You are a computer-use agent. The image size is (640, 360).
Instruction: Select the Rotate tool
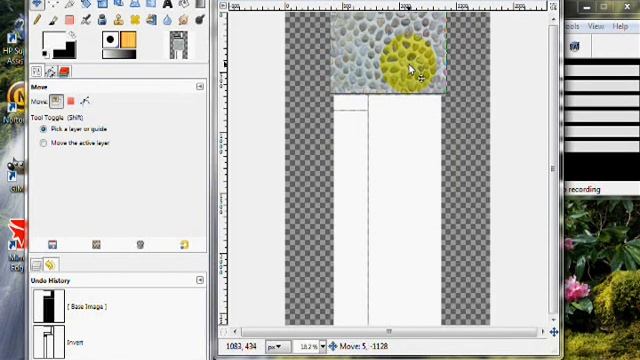[86, 4]
